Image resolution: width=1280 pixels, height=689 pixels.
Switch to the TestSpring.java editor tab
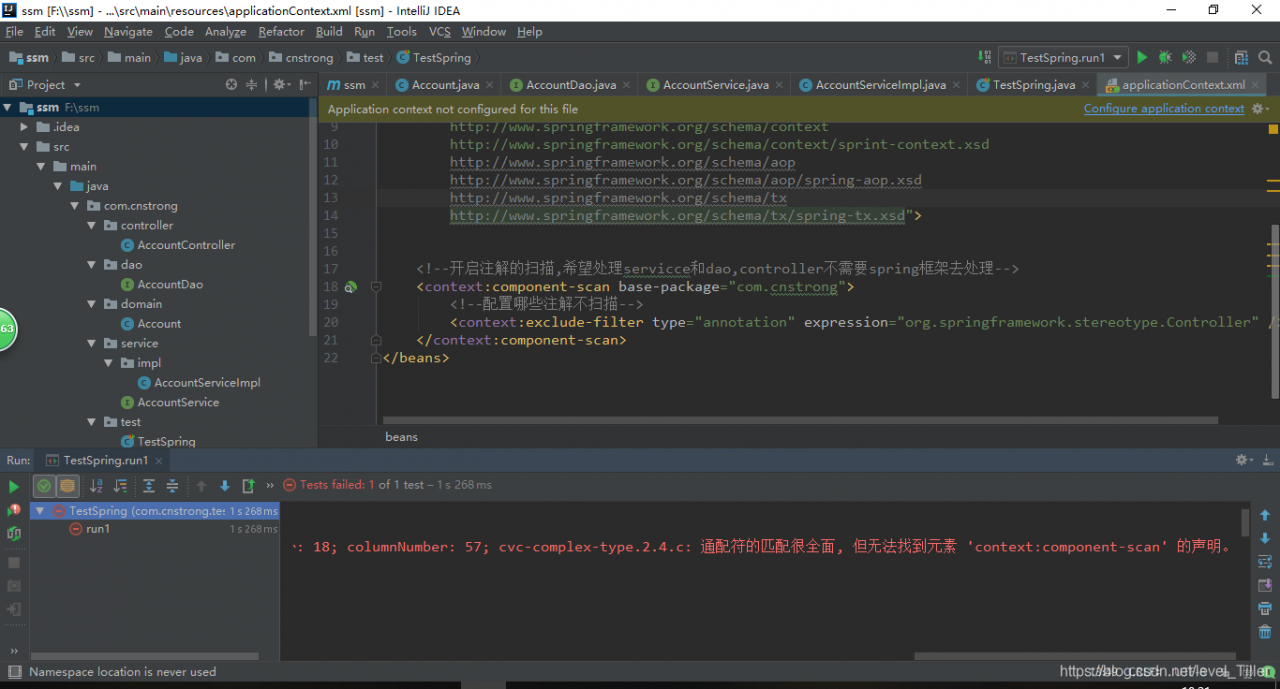1034,85
